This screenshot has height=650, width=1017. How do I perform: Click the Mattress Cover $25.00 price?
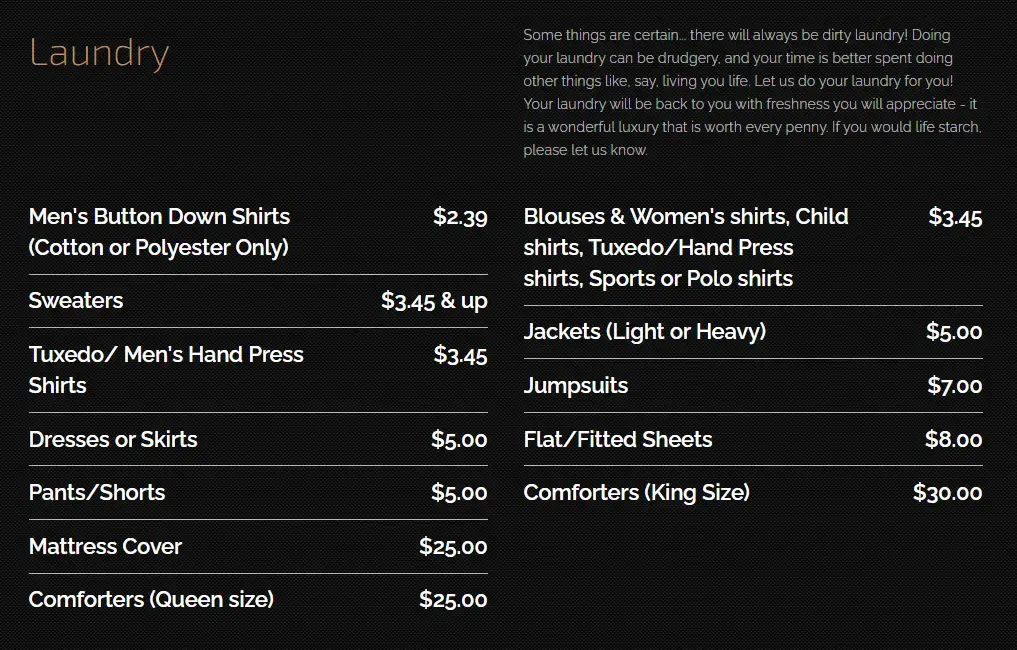pos(453,546)
